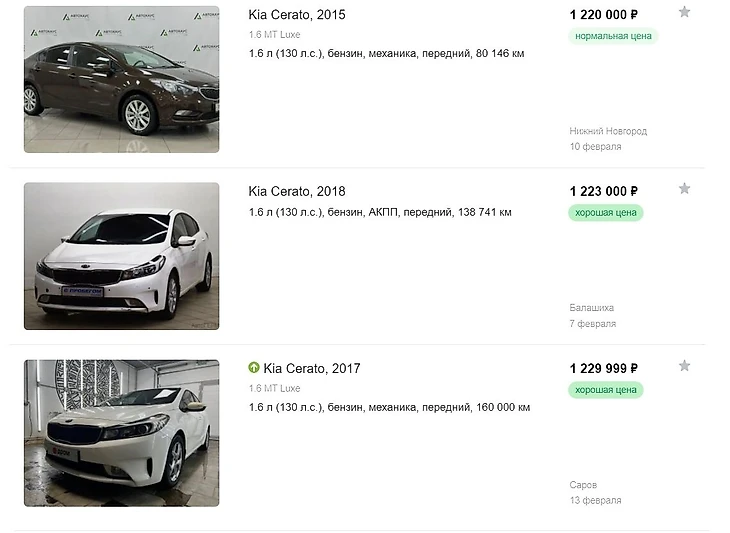Open the Kia Cerato, 2018 listing title

(297, 191)
